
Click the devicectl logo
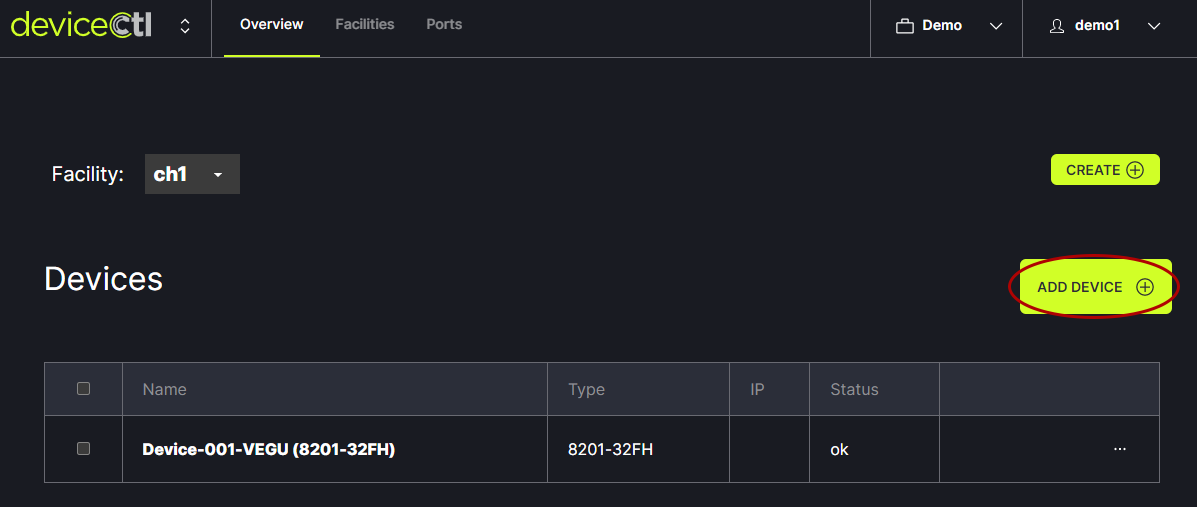[82, 26]
